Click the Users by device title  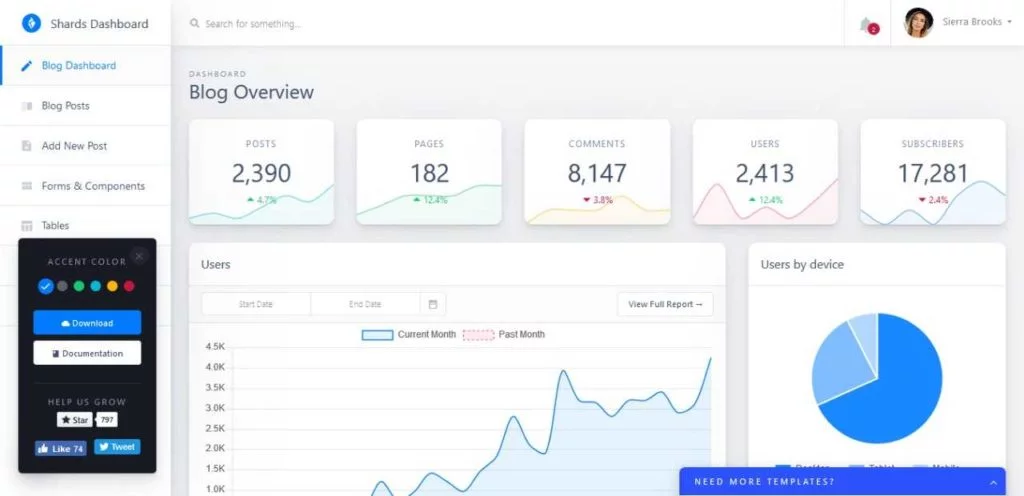point(802,264)
